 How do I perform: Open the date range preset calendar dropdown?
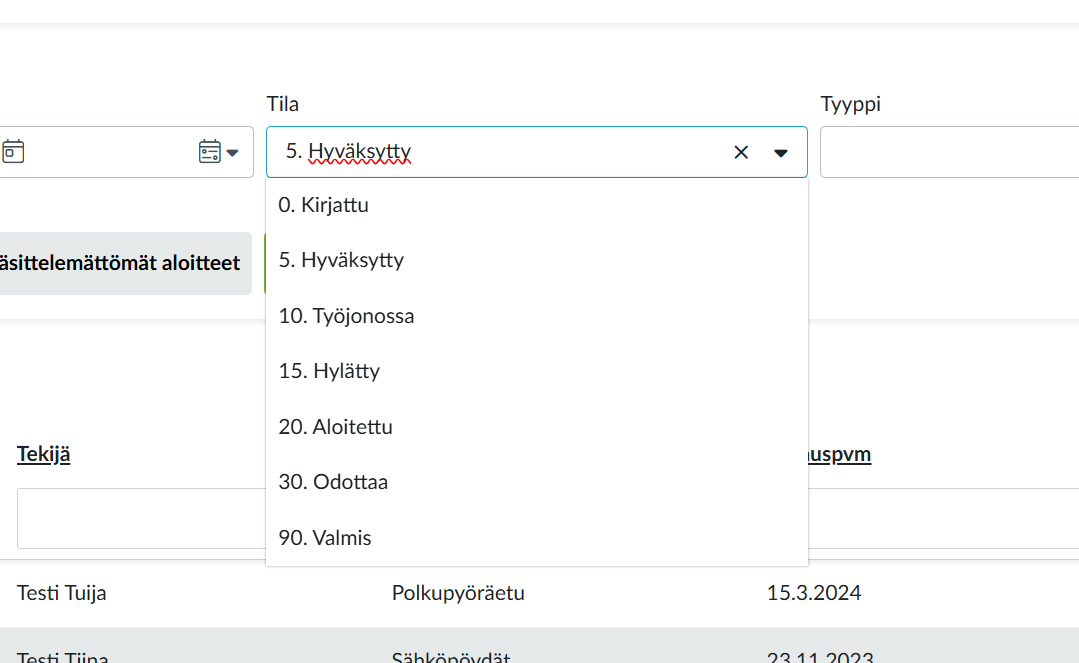[x=219, y=152]
